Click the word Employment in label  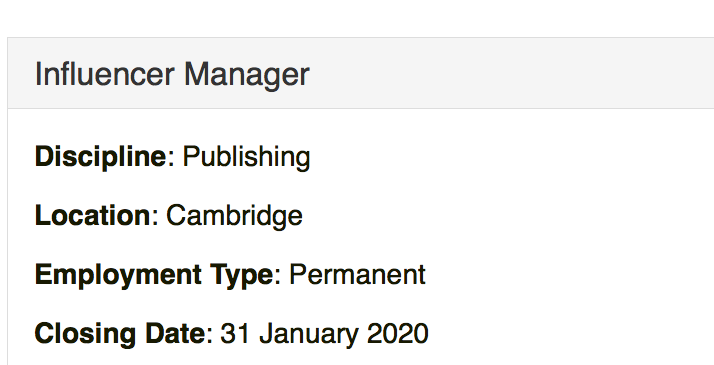click(x=118, y=274)
